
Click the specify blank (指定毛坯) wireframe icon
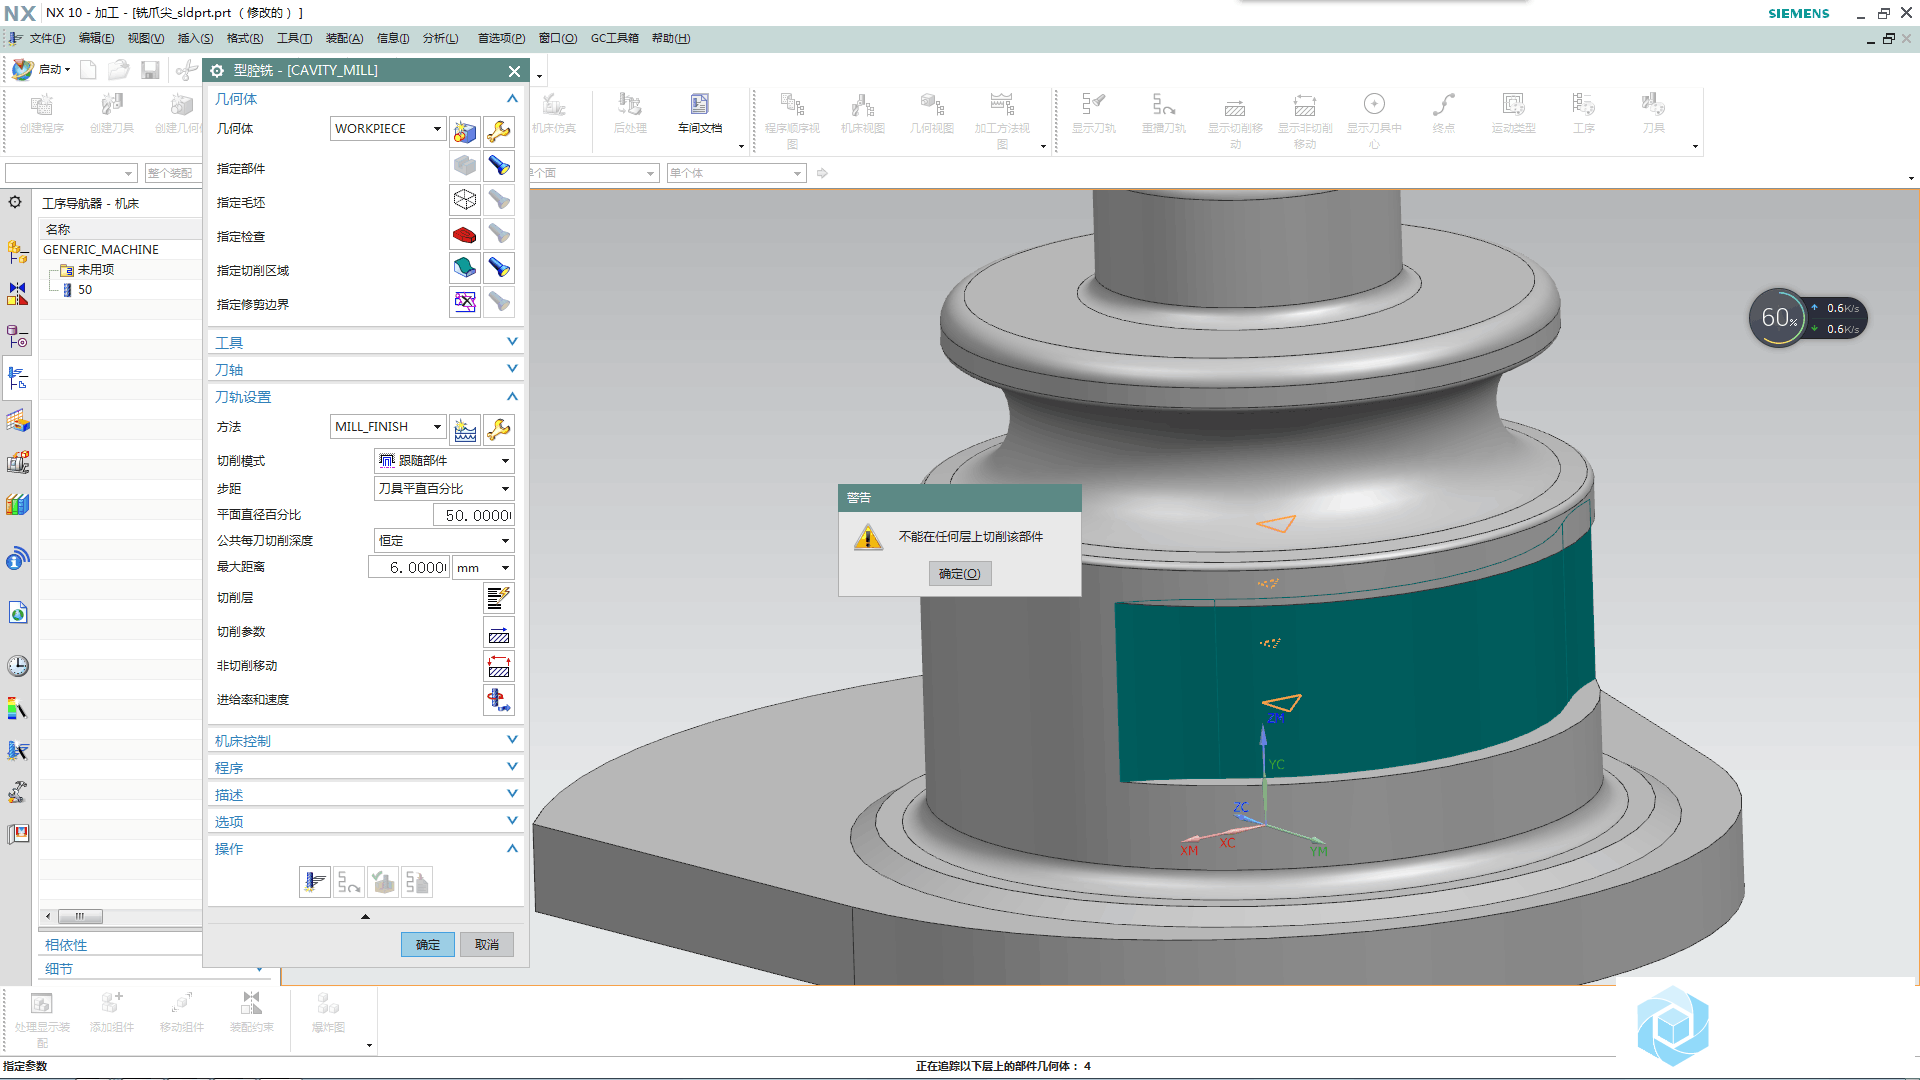pos(465,200)
